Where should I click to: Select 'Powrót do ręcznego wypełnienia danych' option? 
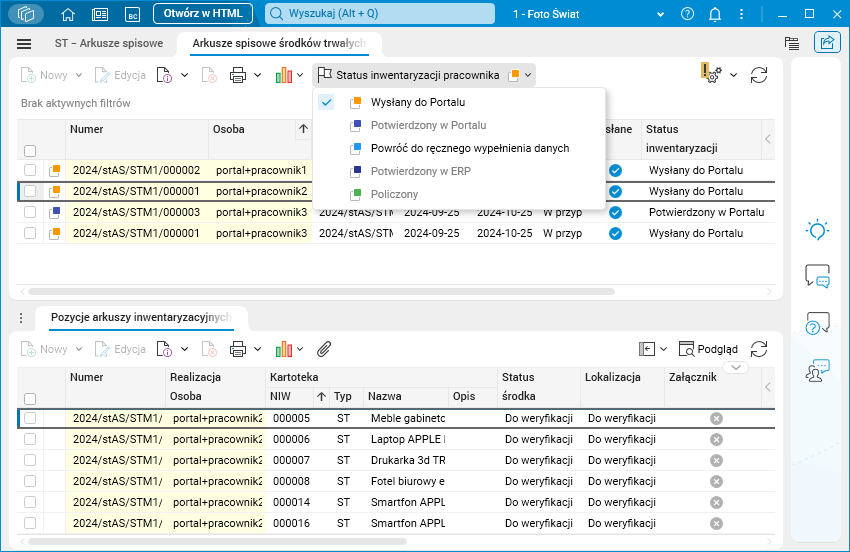(469, 148)
